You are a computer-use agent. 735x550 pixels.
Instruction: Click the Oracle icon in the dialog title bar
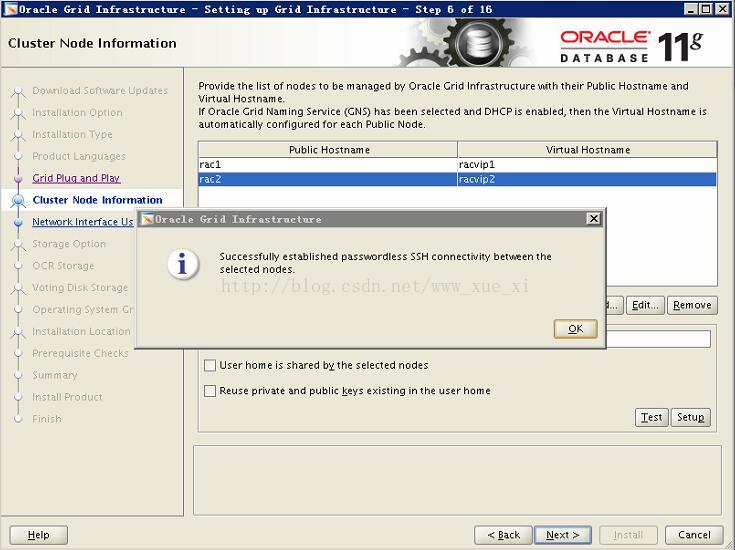tap(147, 219)
